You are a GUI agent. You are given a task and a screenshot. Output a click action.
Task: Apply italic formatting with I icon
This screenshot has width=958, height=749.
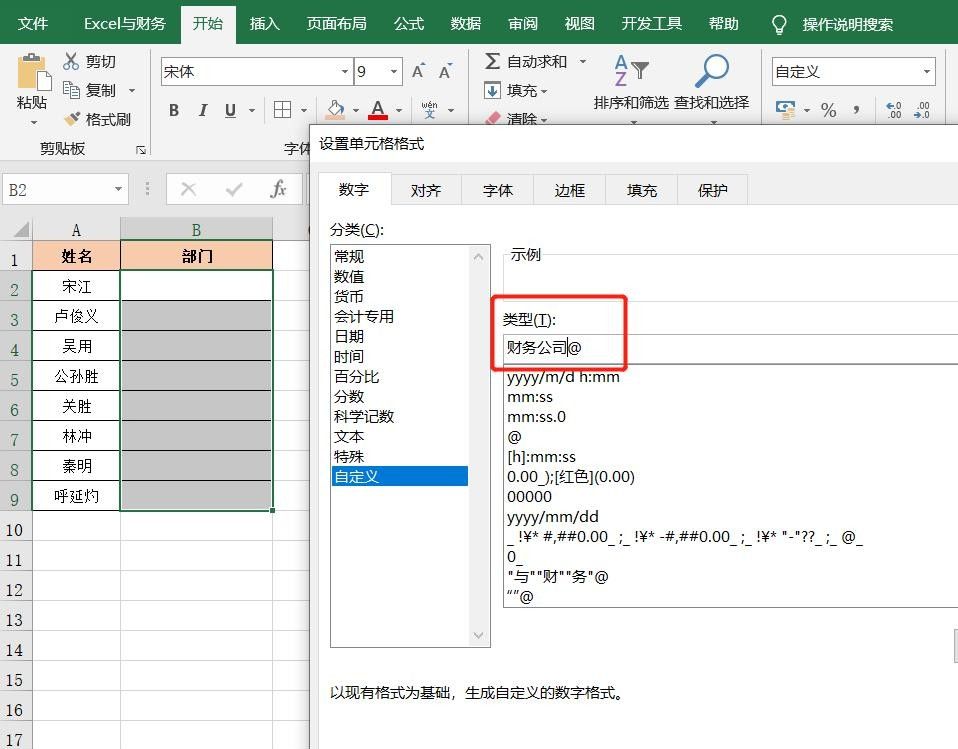click(203, 110)
